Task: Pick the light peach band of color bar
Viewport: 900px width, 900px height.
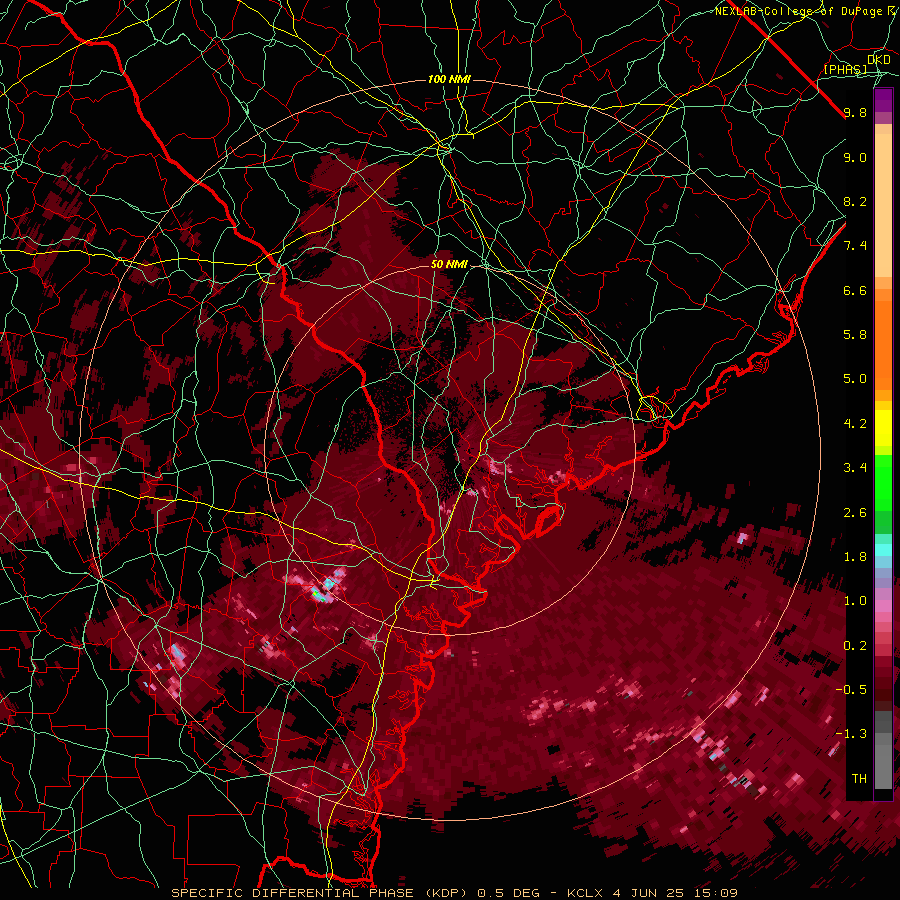Action: coord(883,205)
